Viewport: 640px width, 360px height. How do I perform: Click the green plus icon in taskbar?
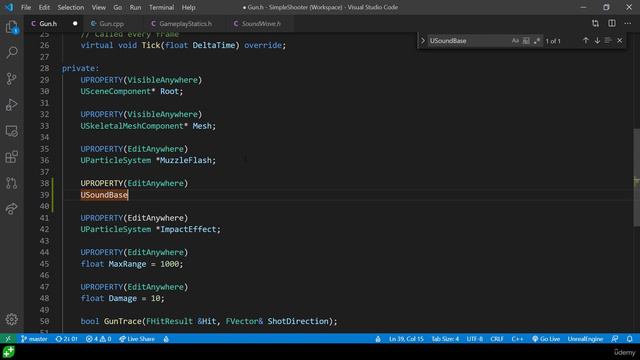tap(9, 352)
